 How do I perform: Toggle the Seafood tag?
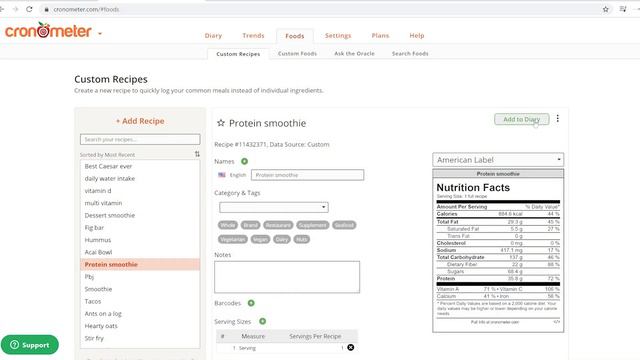pos(344,225)
